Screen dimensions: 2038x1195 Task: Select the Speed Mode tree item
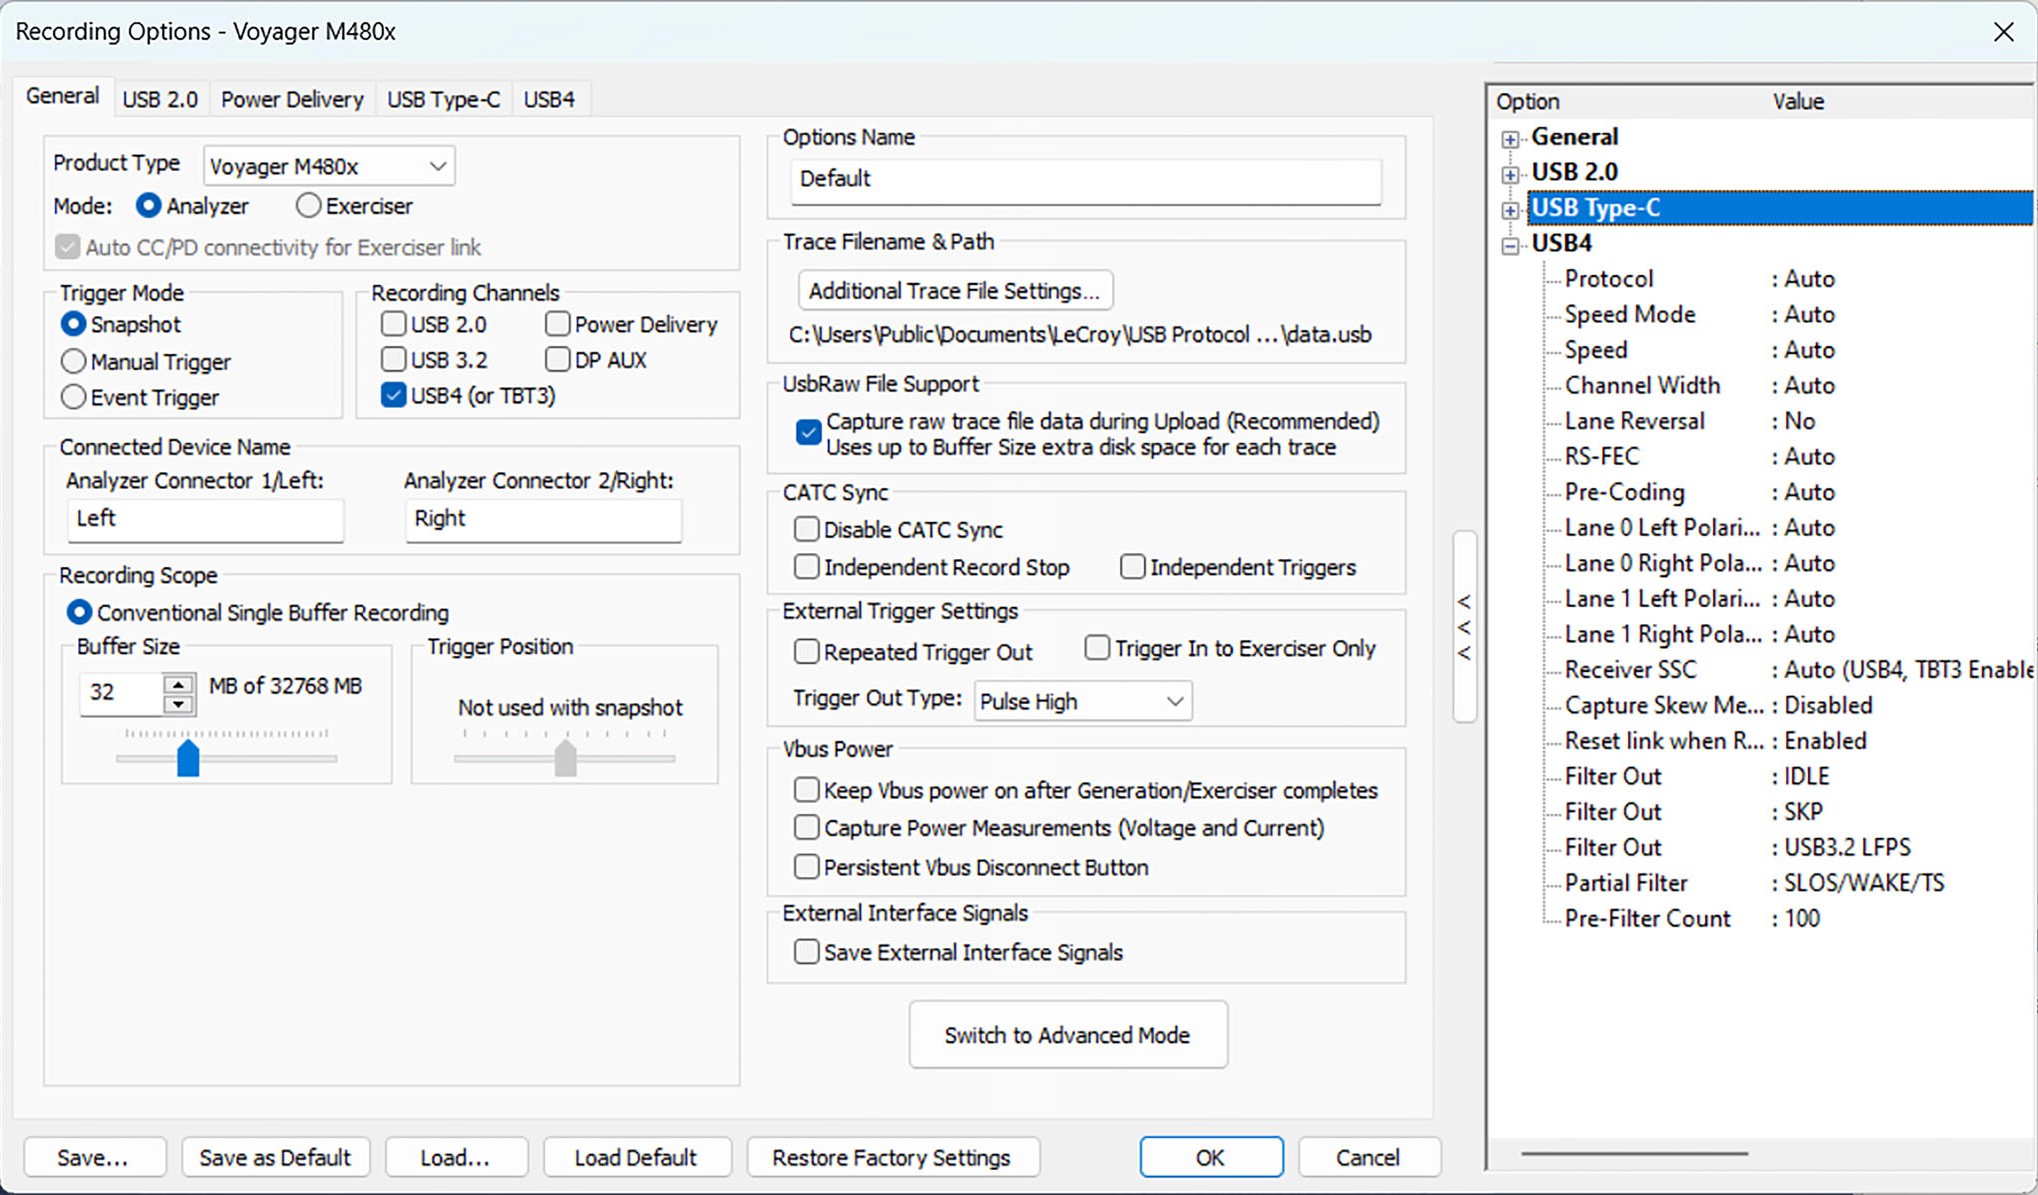(x=1630, y=314)
